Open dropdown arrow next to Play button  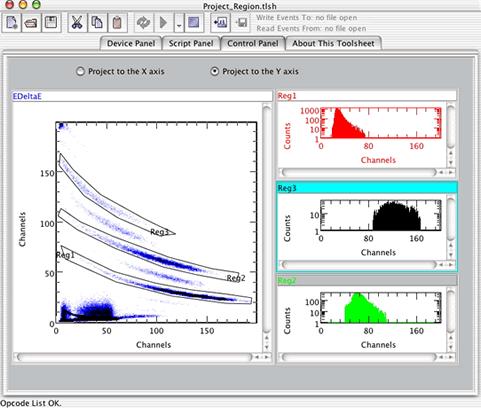click(x=179, y=23)
